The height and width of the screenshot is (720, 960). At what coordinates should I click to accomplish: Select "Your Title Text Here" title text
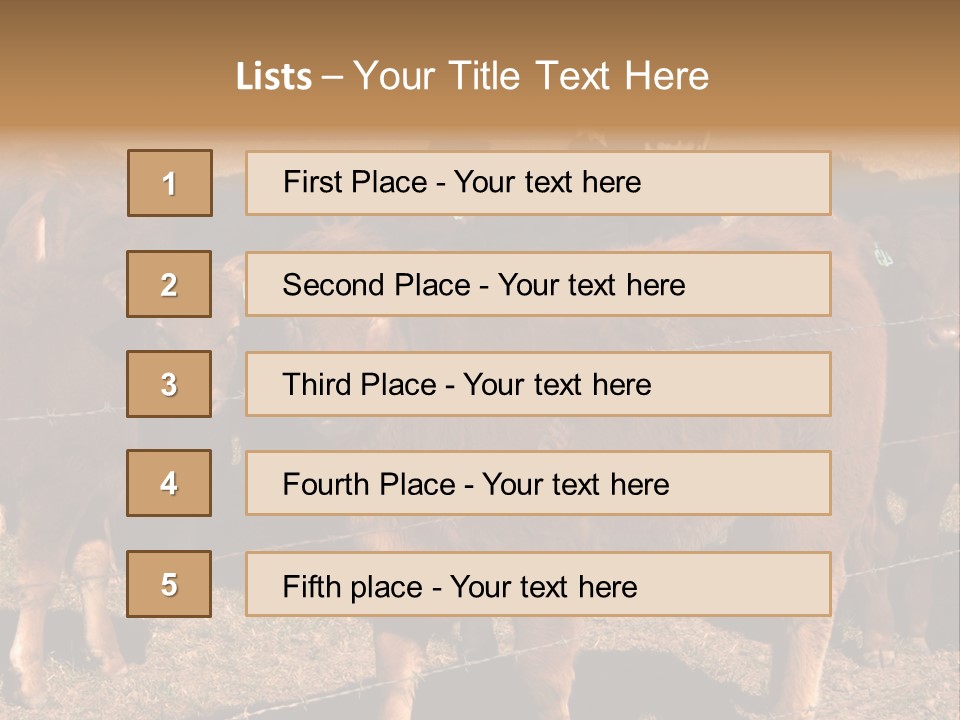(531, 76)
